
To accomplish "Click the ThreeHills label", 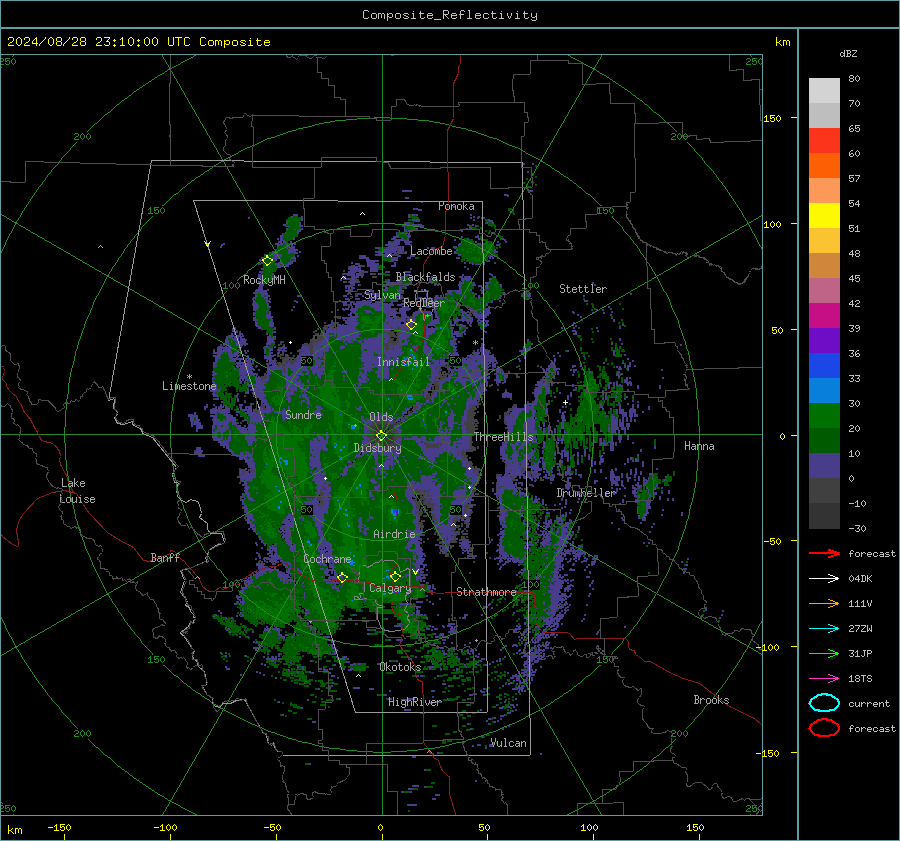I will click(x=503, y=437).
